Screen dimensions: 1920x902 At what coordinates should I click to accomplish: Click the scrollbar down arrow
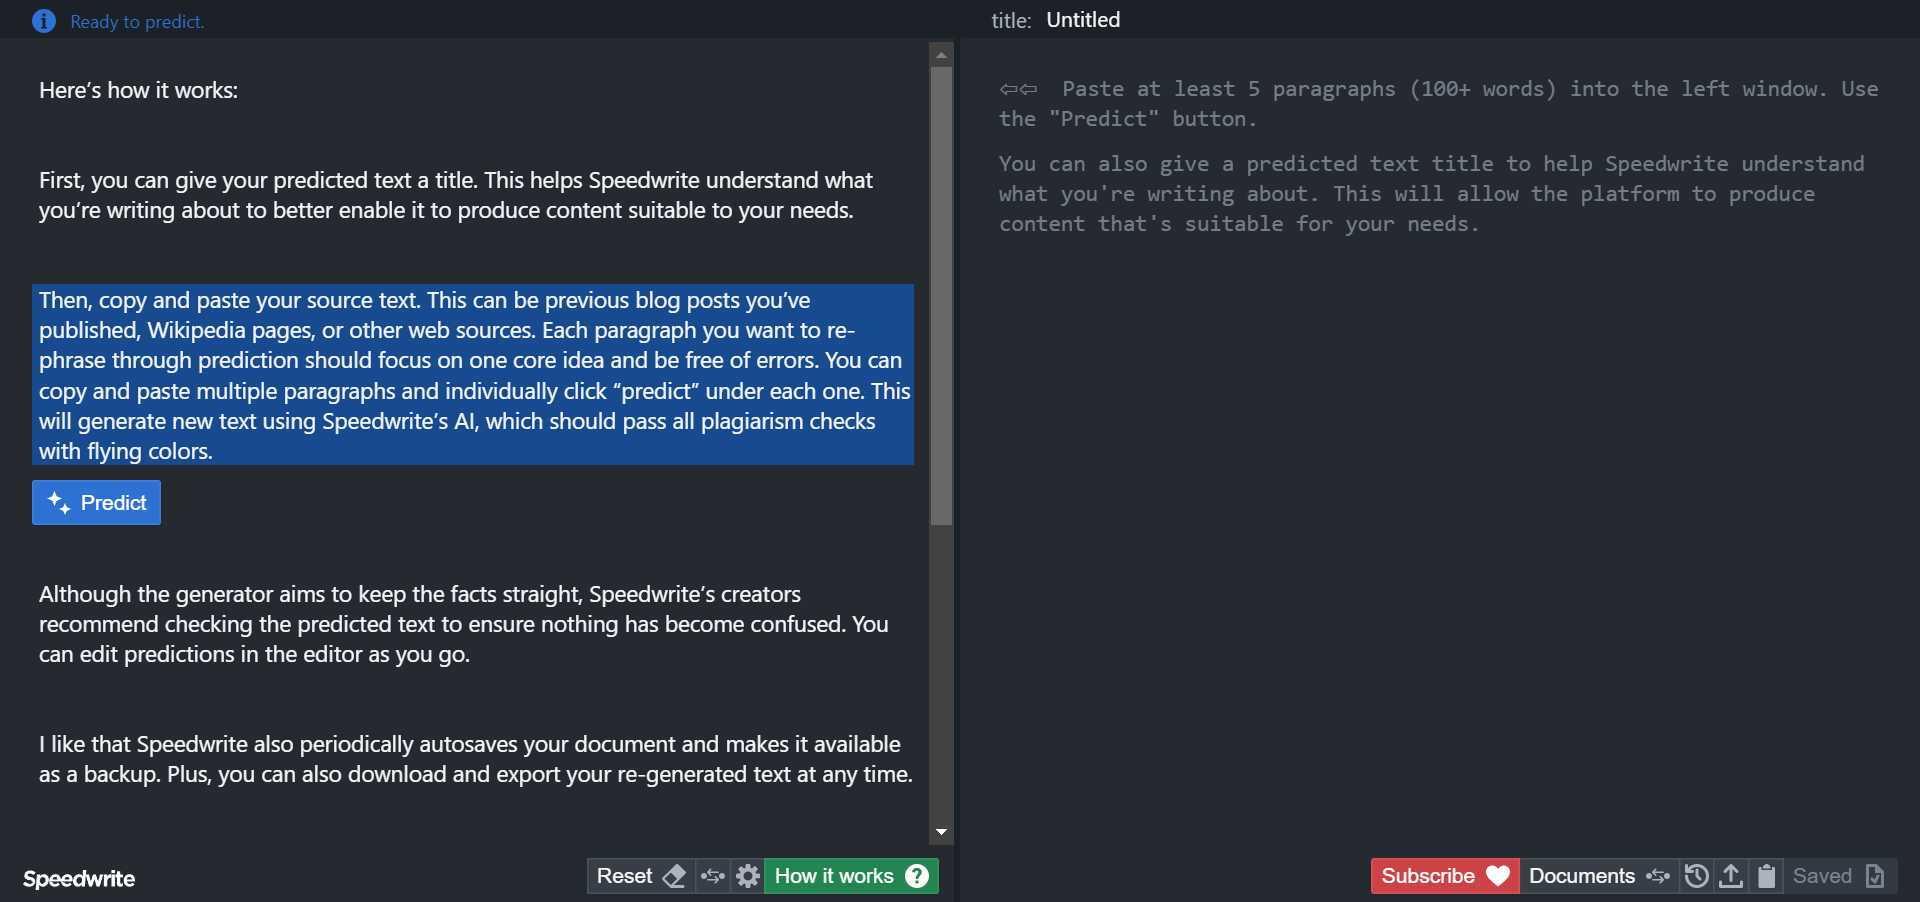941,832
